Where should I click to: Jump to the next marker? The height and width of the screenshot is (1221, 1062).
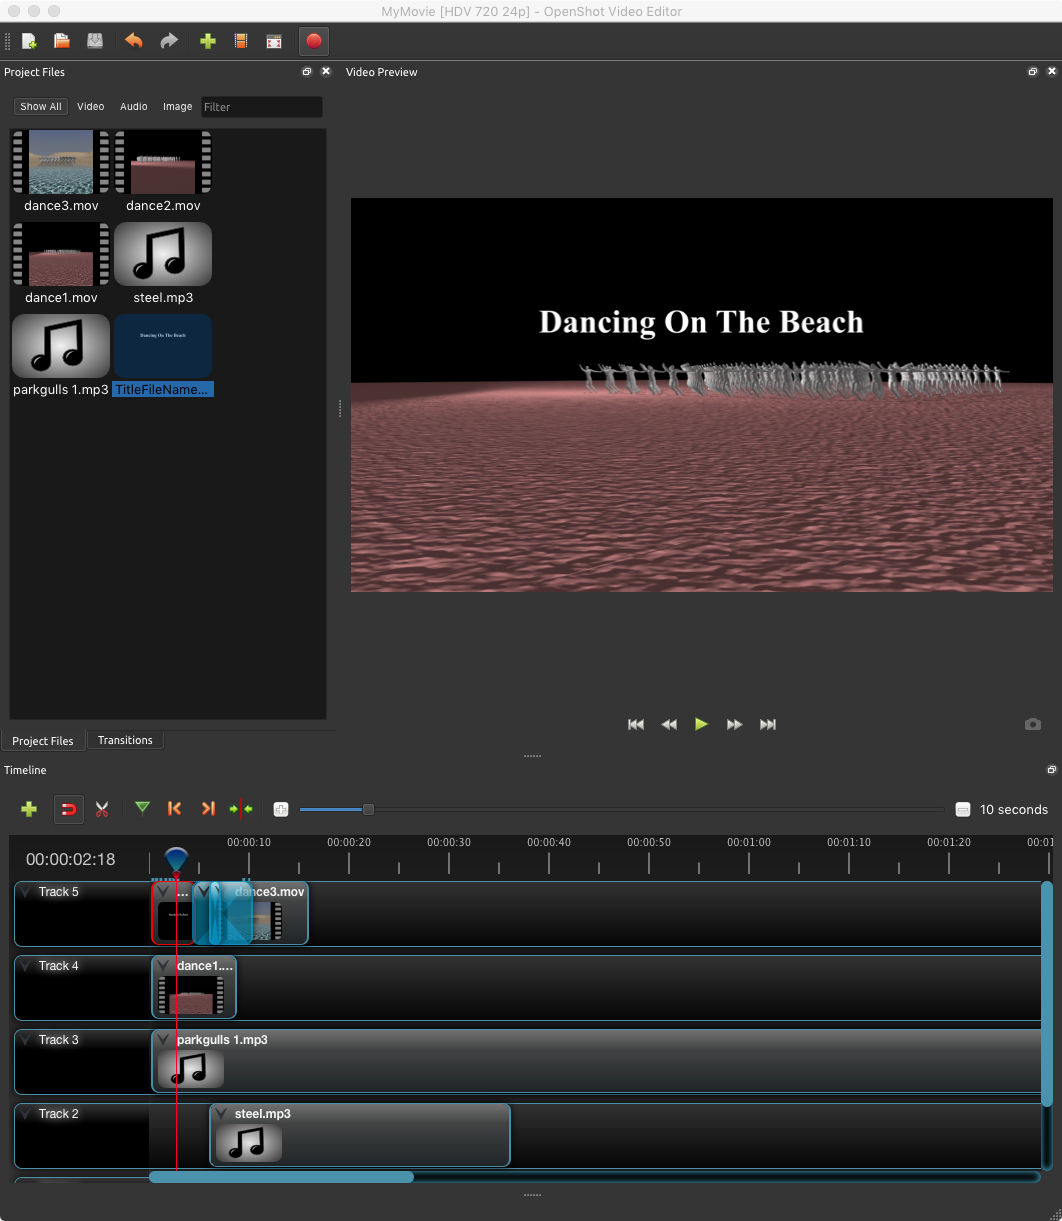pos(208,808)
